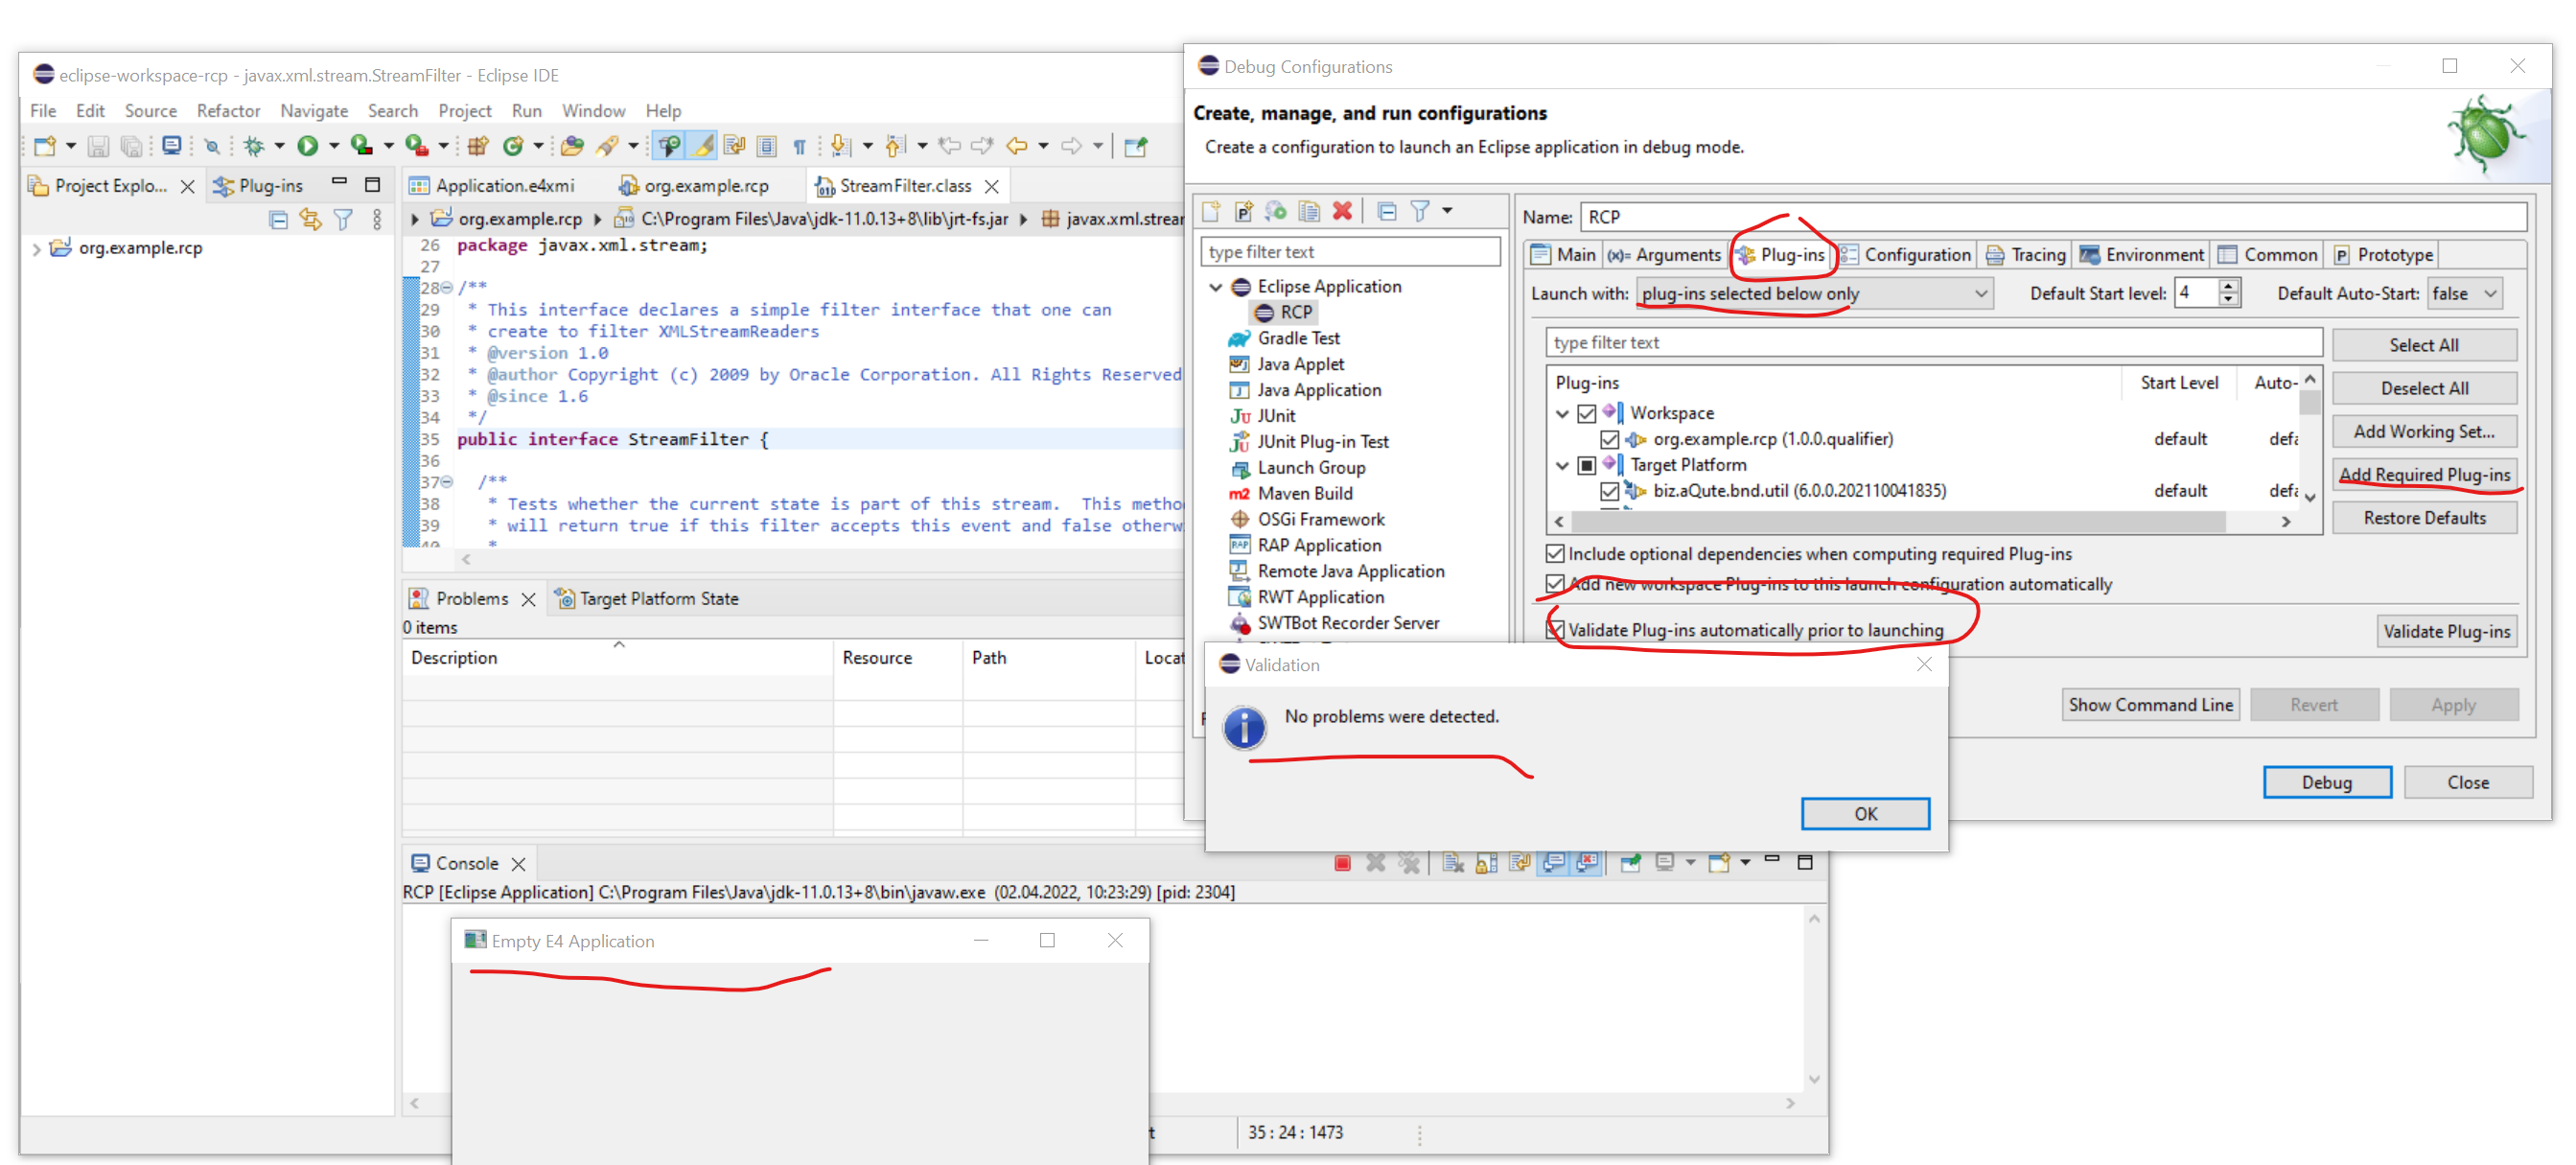Click Deselect All button
Viewport: 2576px width, 1165px height.
pyautogui.click(x=2423, y=388)
